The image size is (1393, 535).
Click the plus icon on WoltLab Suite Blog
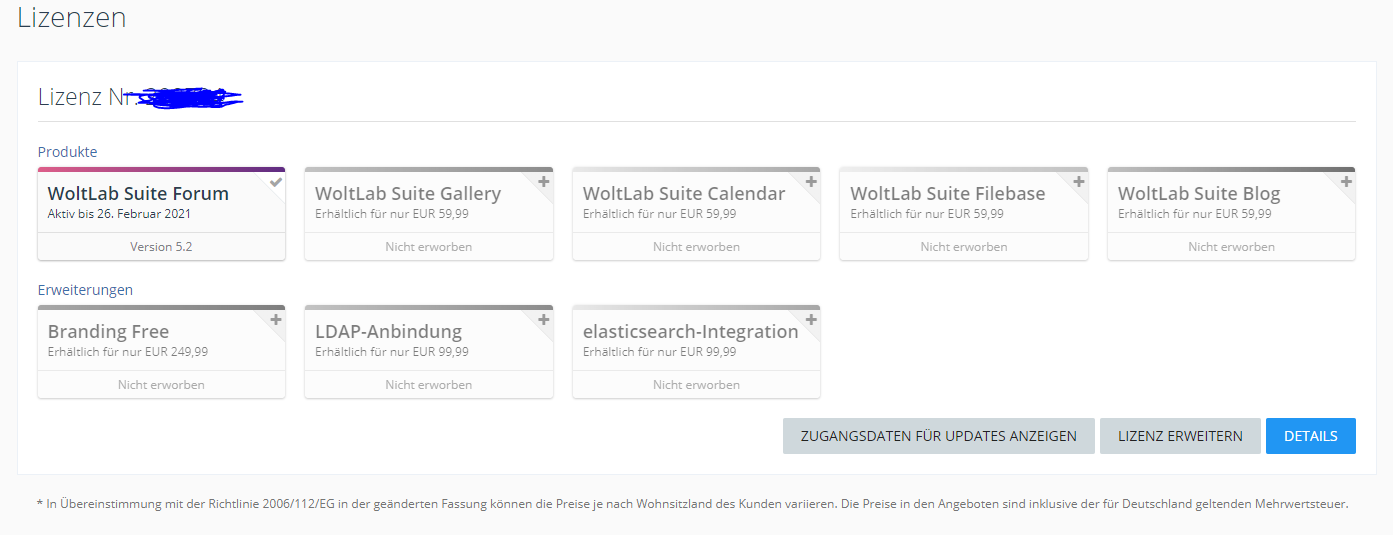pyautogui.click(x=1346, y=182)
